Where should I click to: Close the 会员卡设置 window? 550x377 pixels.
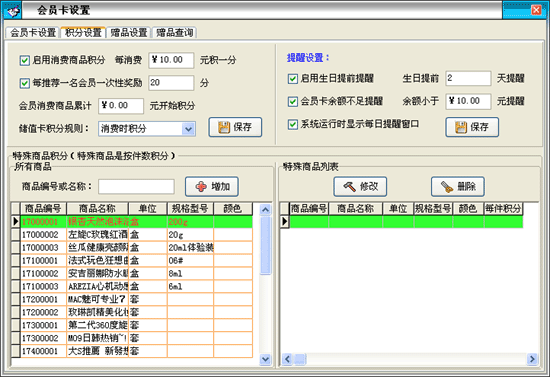[536, 10]
